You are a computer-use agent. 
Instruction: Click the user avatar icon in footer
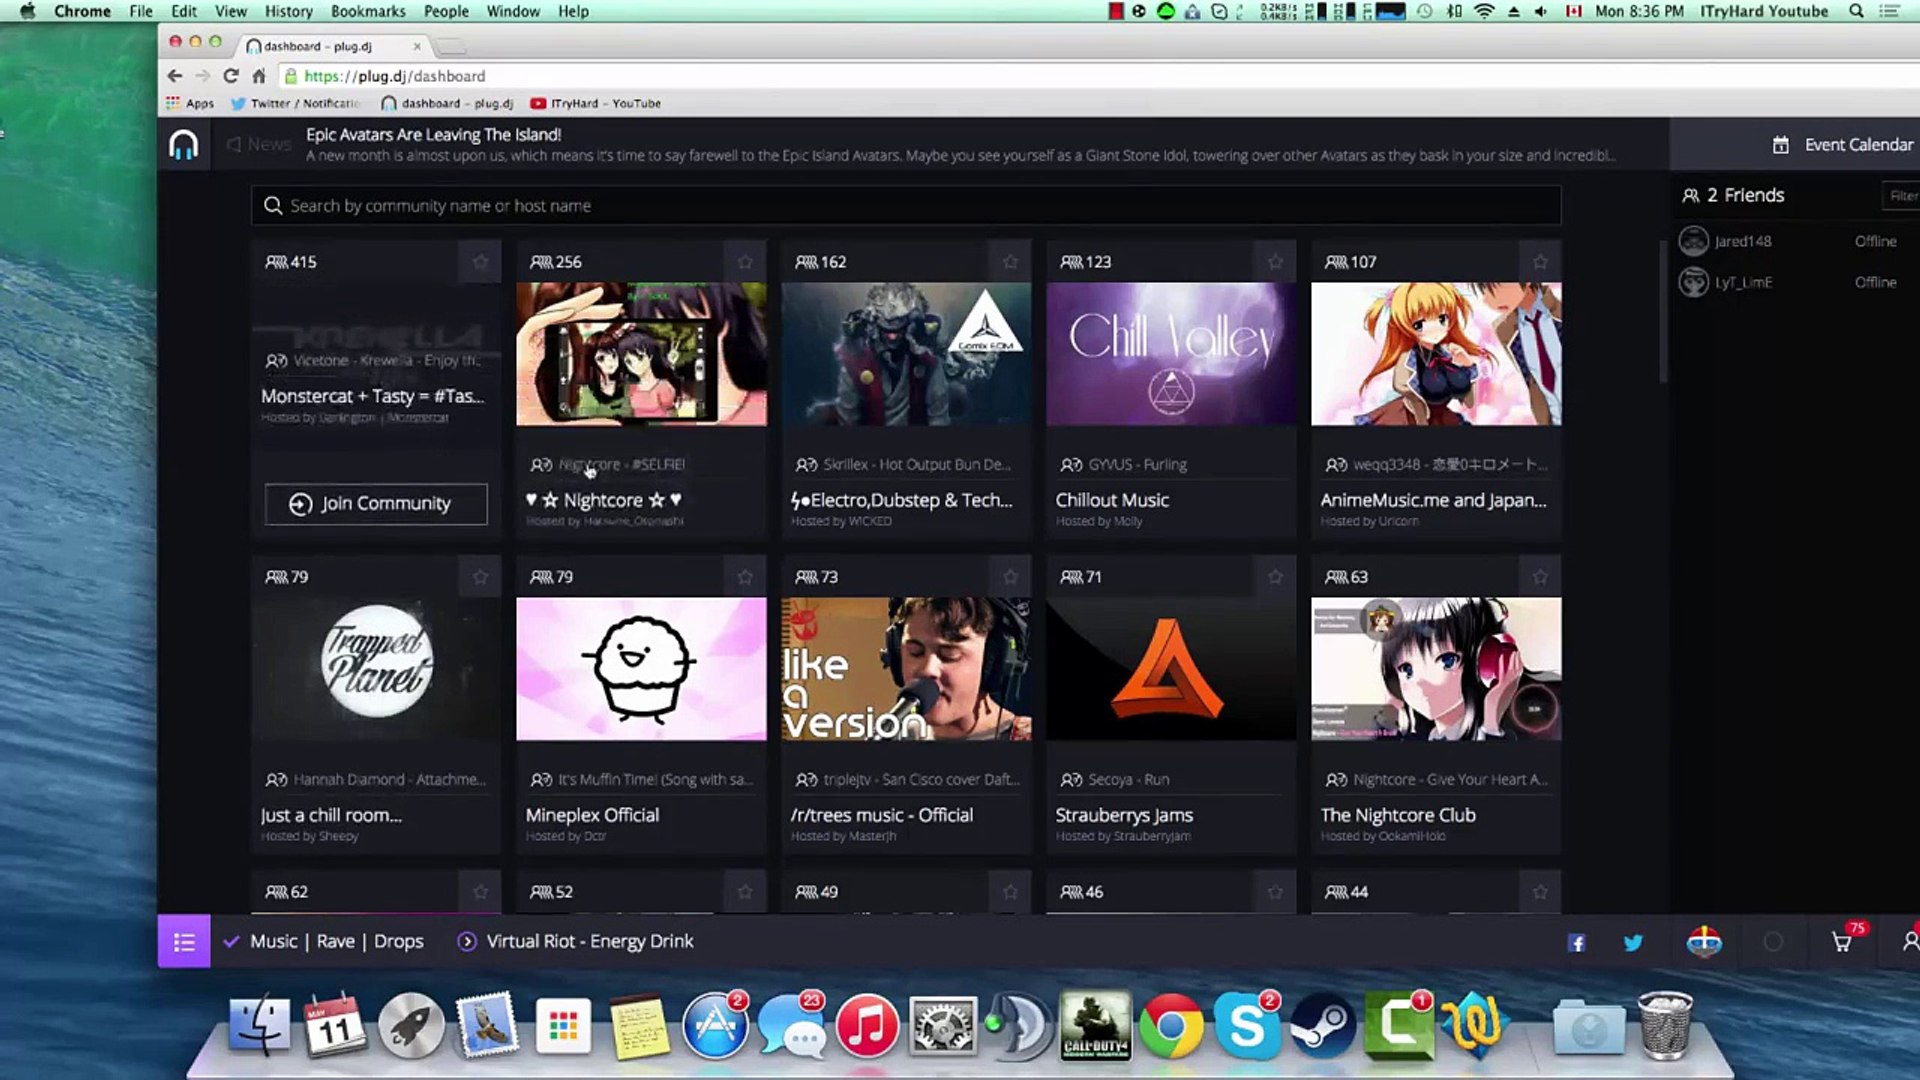point(1704,942)
